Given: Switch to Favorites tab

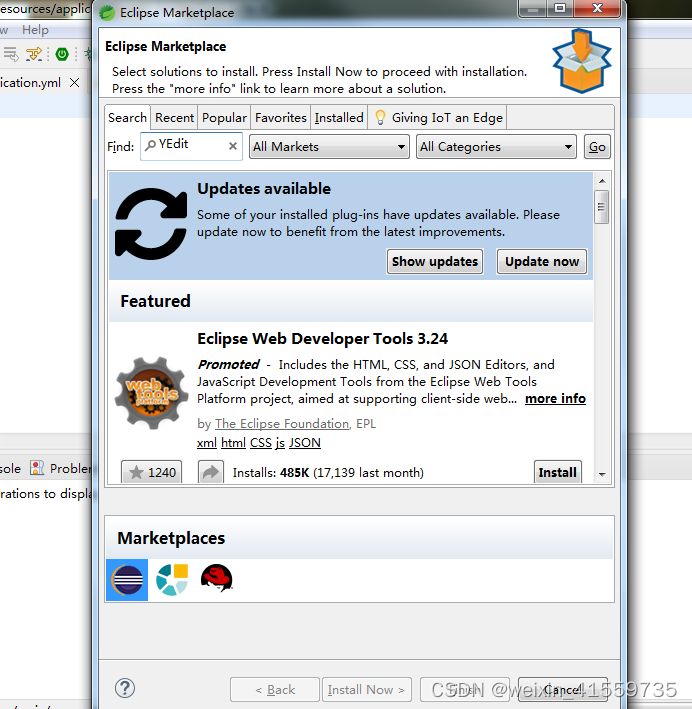Looking at the screenshot, I should pyautogui.click(x=280, y=118).
